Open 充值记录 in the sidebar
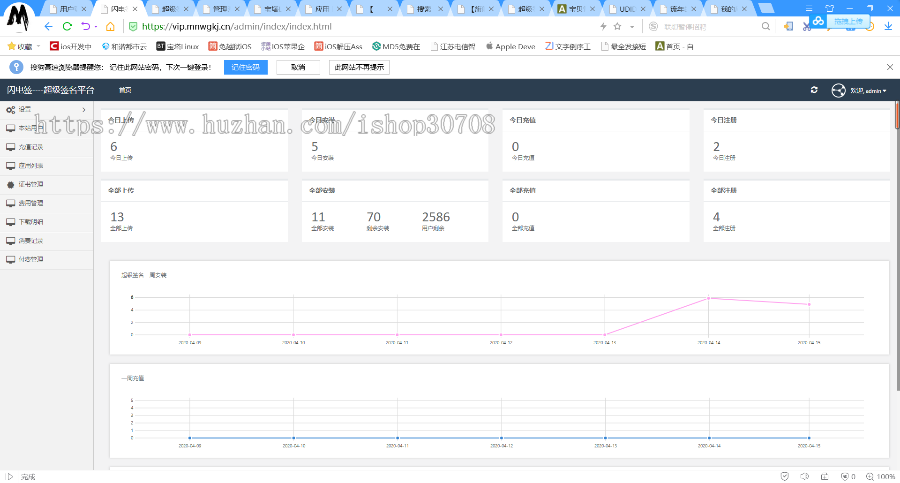900x483 pixels. pyautogui.click(x=46, y=147)
